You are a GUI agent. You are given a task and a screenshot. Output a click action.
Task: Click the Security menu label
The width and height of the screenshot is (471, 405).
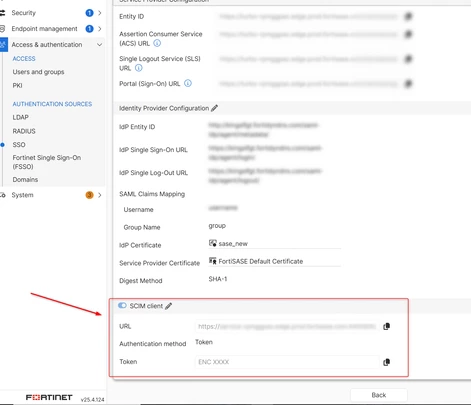coord(24,13)
